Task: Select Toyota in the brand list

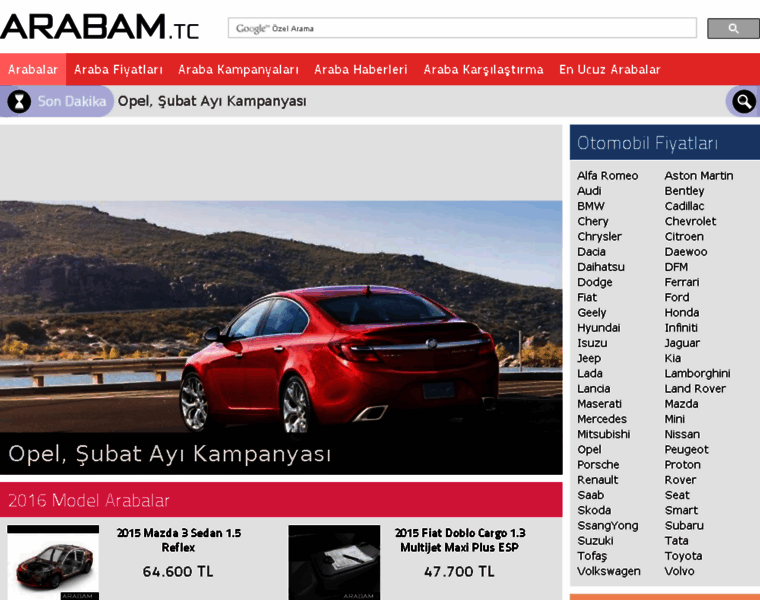Action: tap(683, 556)
